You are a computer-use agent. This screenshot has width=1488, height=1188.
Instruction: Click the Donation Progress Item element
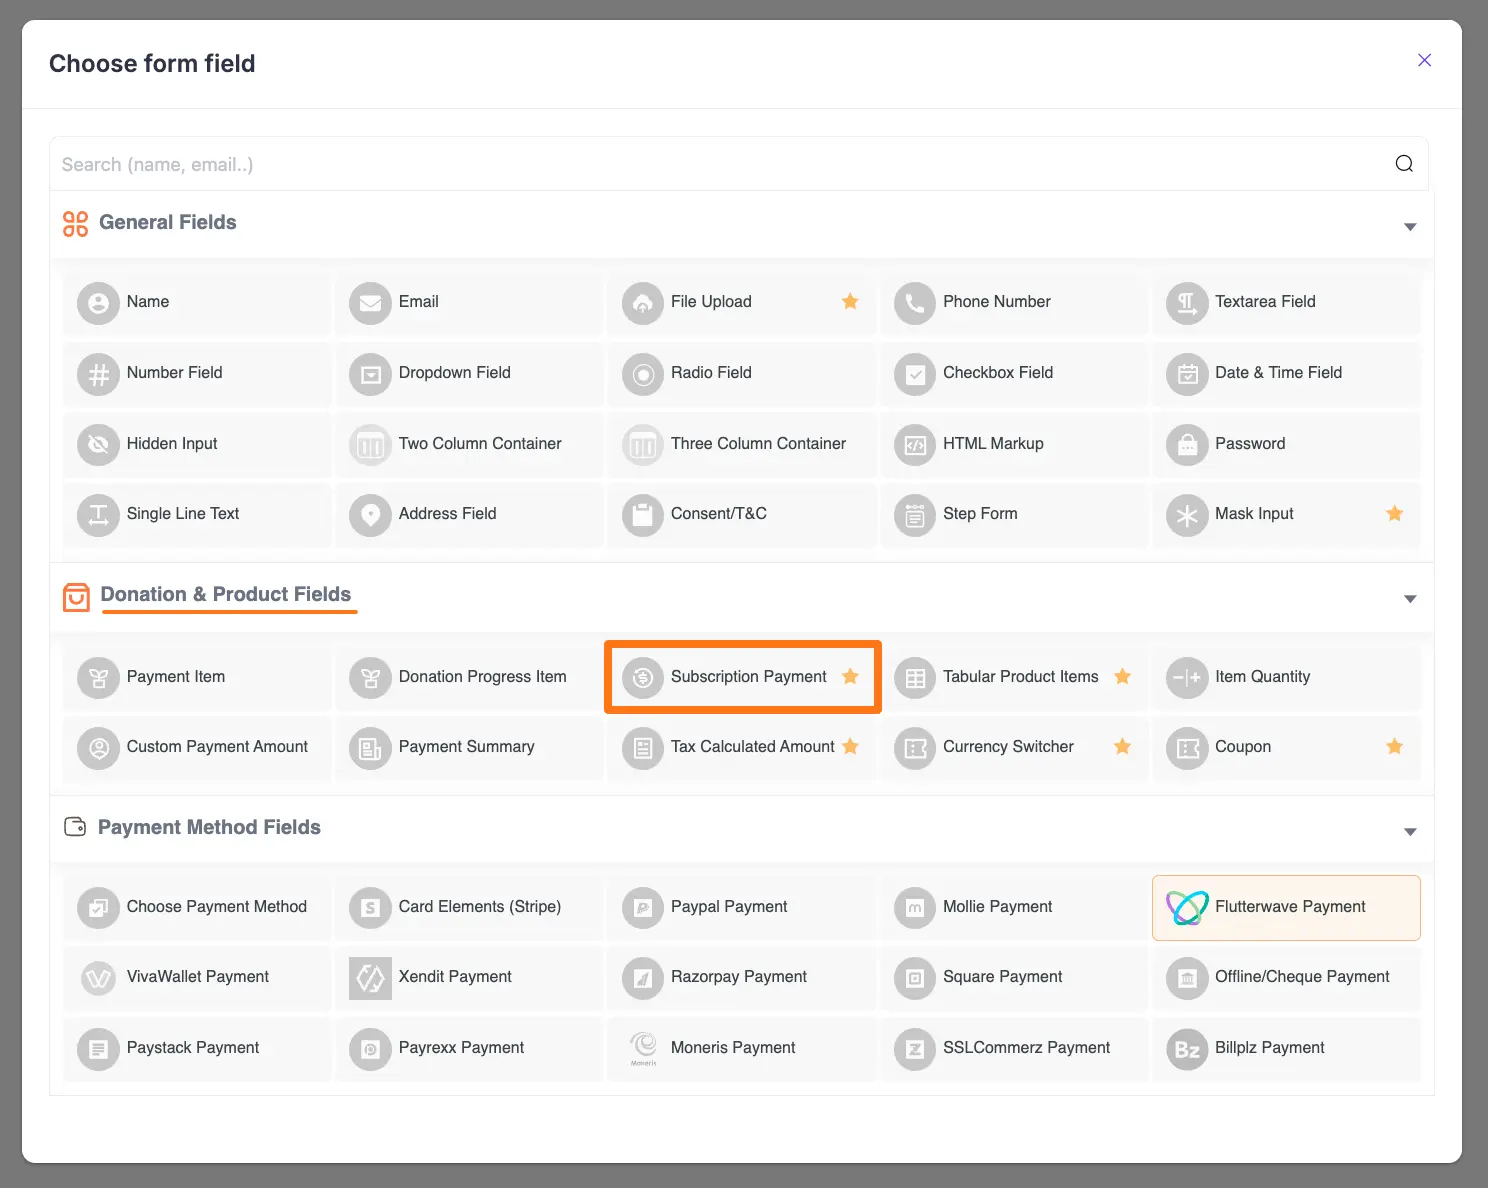(x=468, y=677)
